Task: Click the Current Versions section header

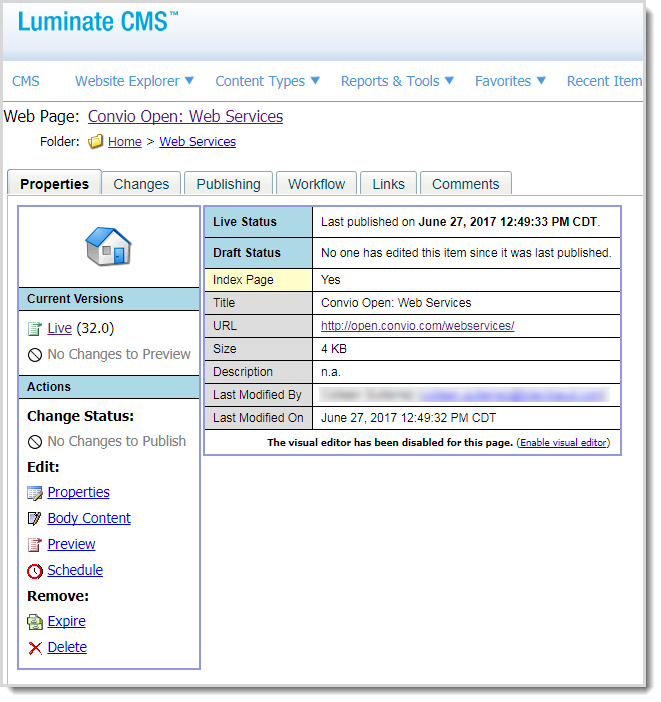Action: click(x=109, y=299)
